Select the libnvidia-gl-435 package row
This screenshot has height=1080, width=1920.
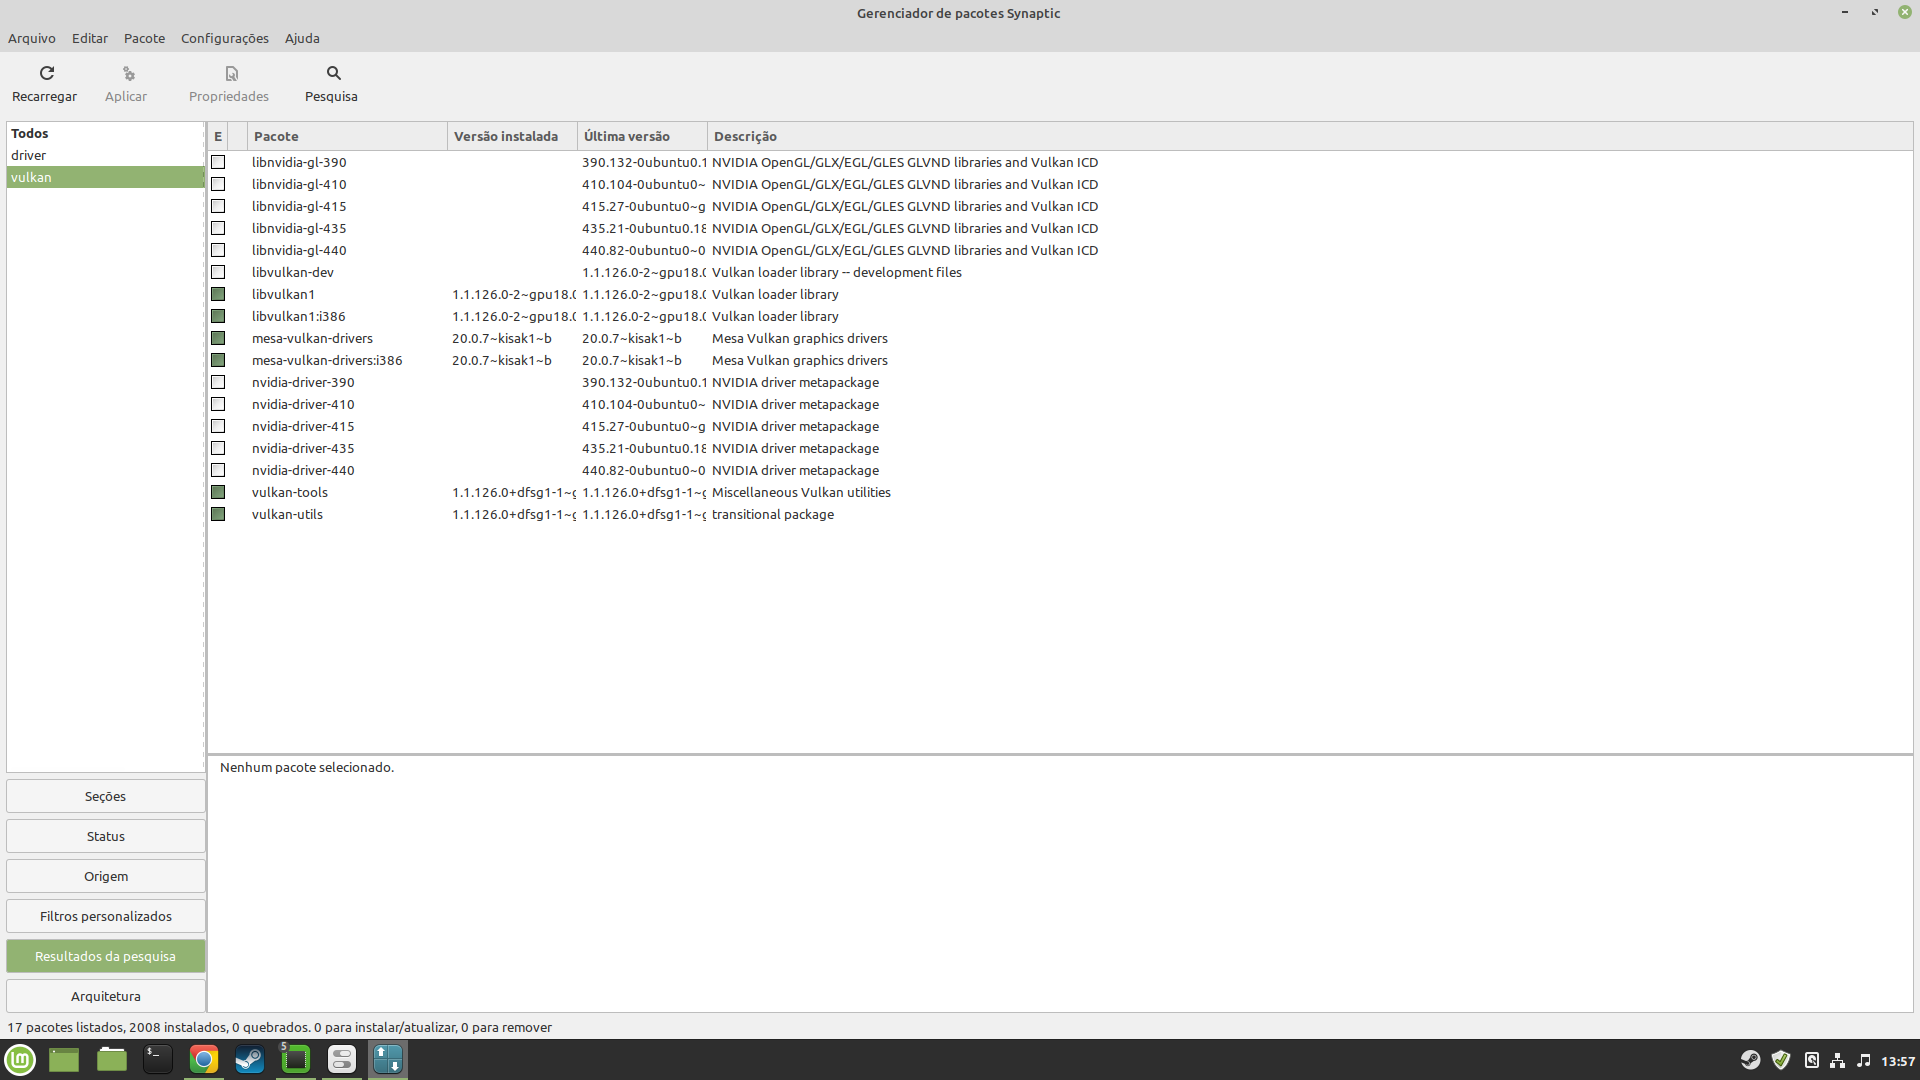(1060, 228)
